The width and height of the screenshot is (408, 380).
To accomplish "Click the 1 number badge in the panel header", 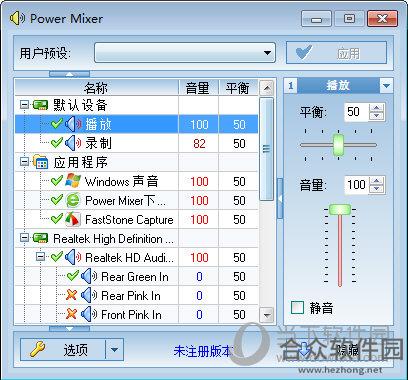I will [290, 86].
